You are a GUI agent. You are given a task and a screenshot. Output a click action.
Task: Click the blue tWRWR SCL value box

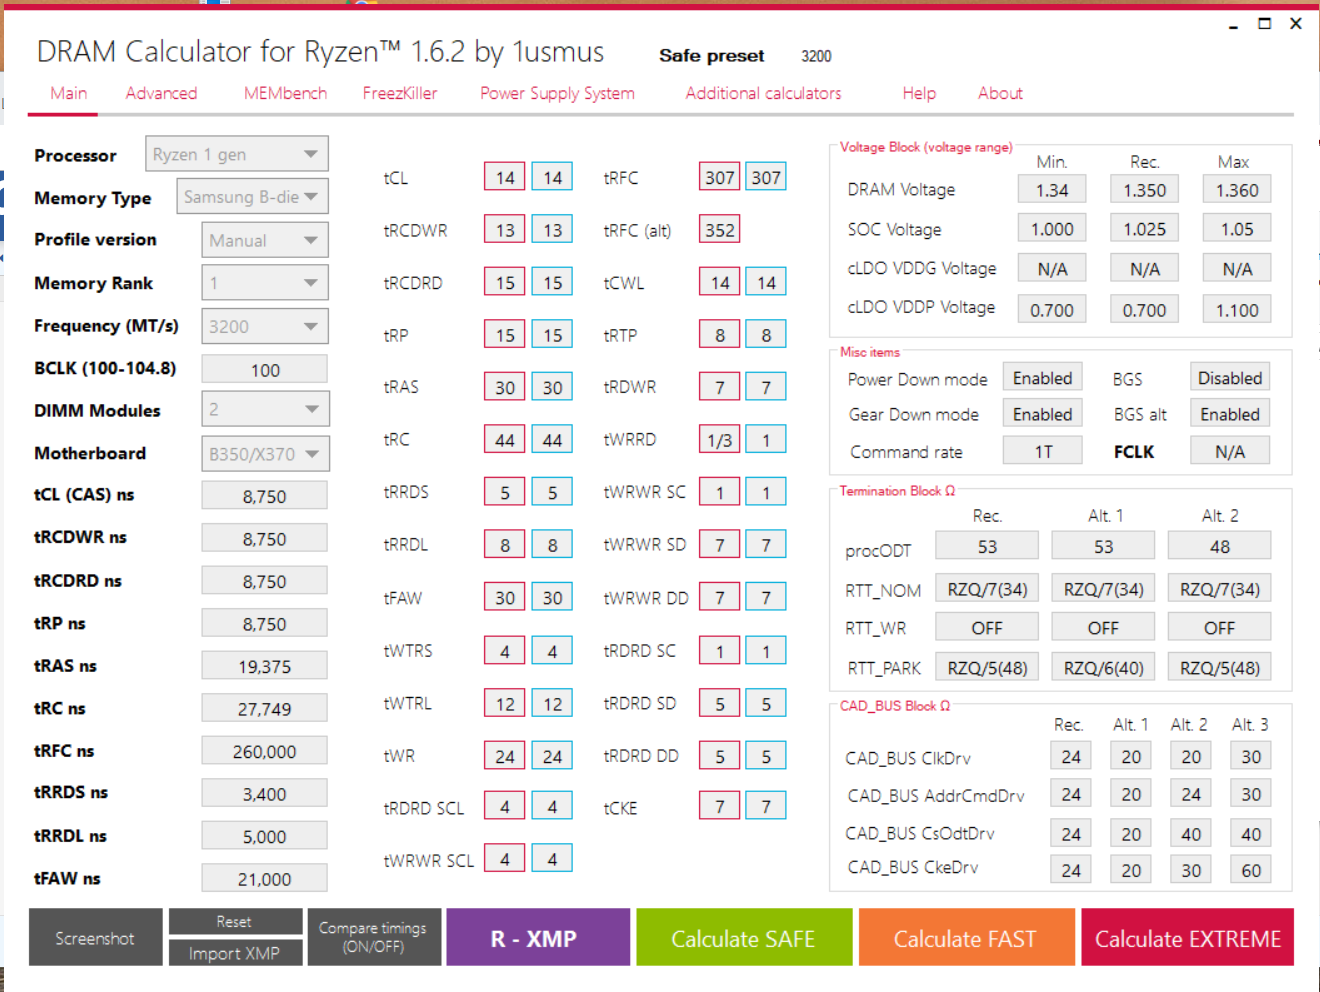[x=552, y=858]
